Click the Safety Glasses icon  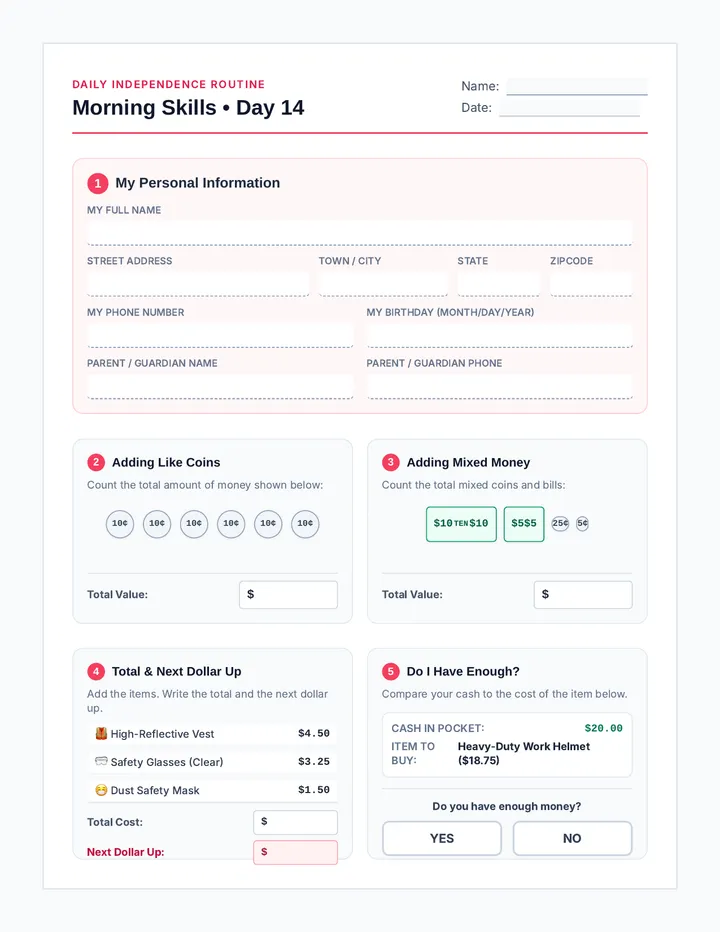[x=101, y=761]
